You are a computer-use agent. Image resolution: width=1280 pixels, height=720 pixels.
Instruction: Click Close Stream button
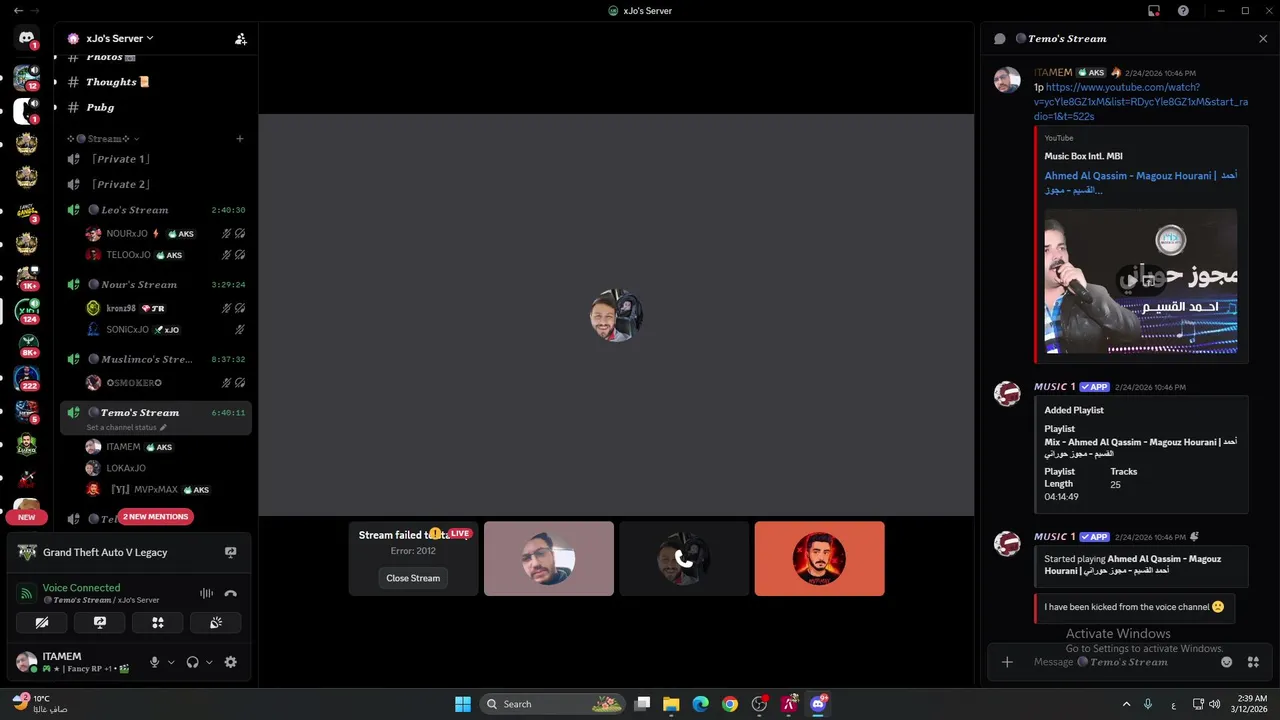pos(413,578)
